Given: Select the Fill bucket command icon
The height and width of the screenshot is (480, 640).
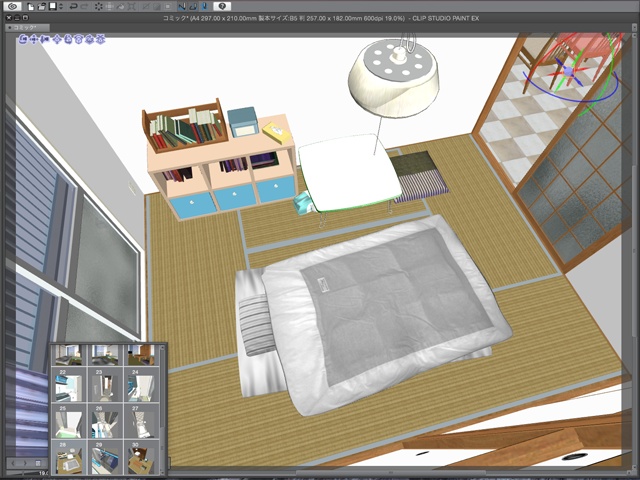Looking at the screenshot, I should [120, 6].
